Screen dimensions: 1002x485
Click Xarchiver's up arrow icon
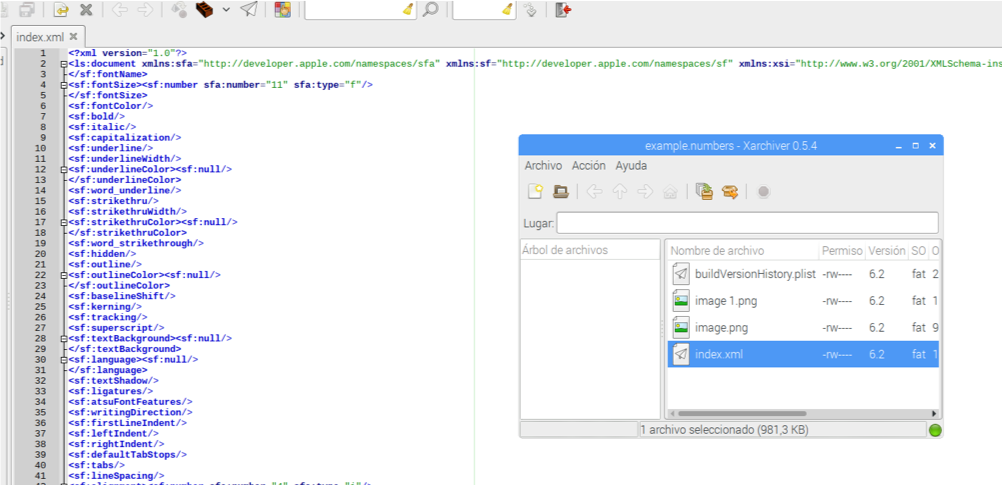pos(619,192)
